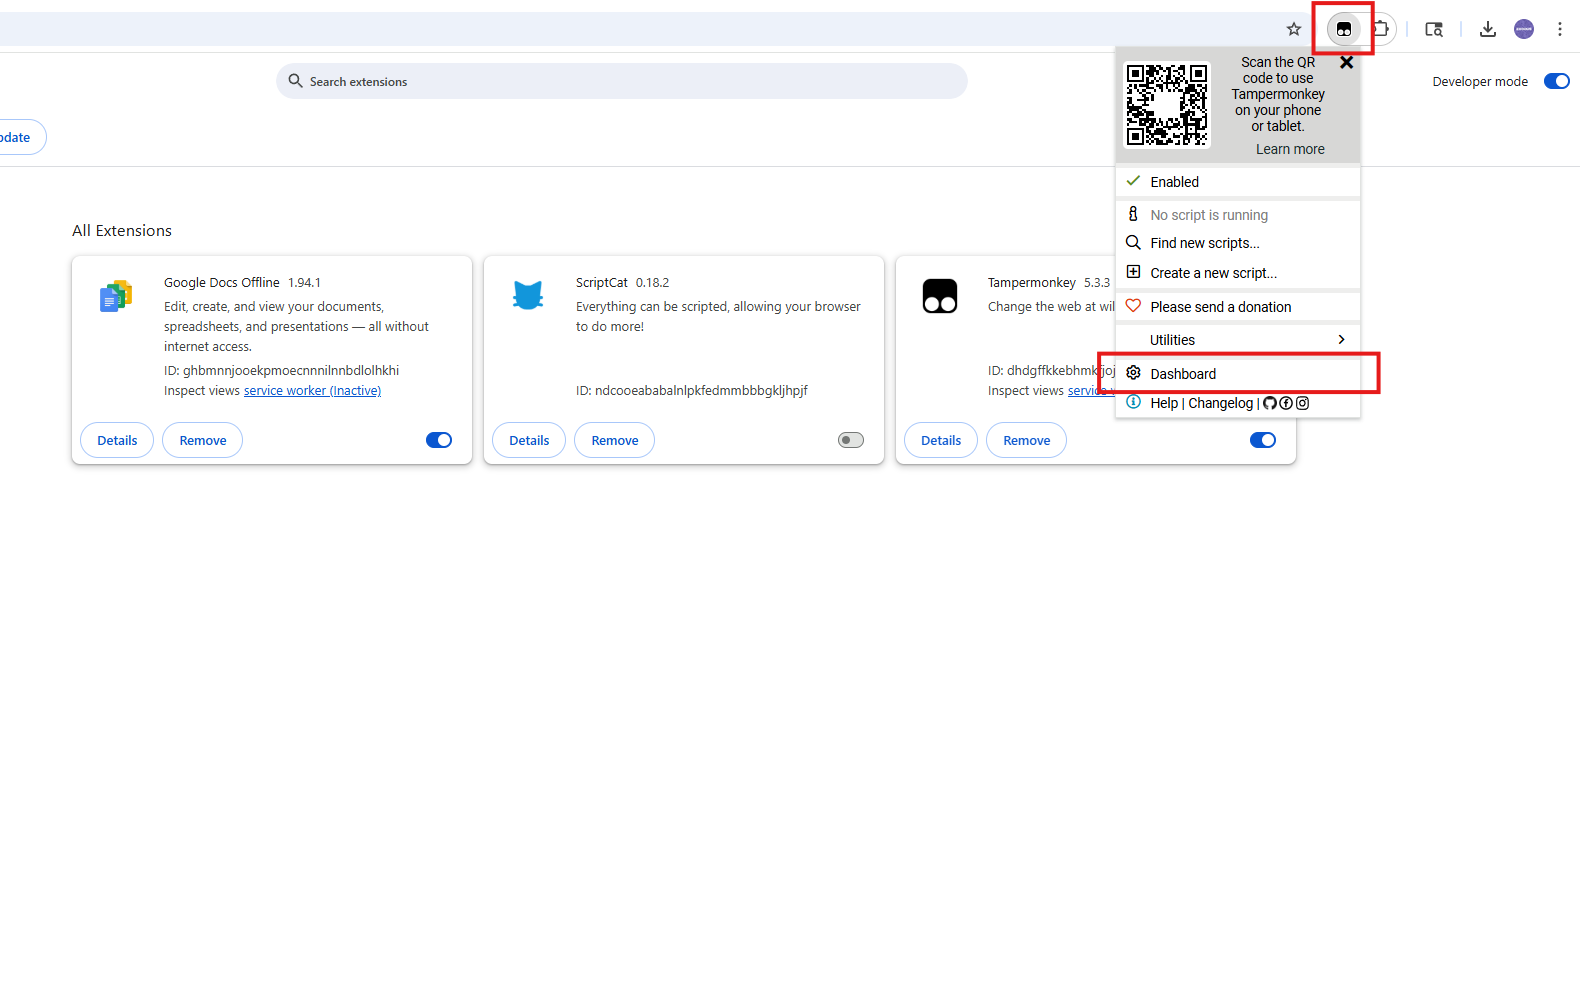Viewport: 1580px width, 994px height.
Task: Enable the ScriptCat extension toggle
Action: pyautogui.click(x=851, y=440)
